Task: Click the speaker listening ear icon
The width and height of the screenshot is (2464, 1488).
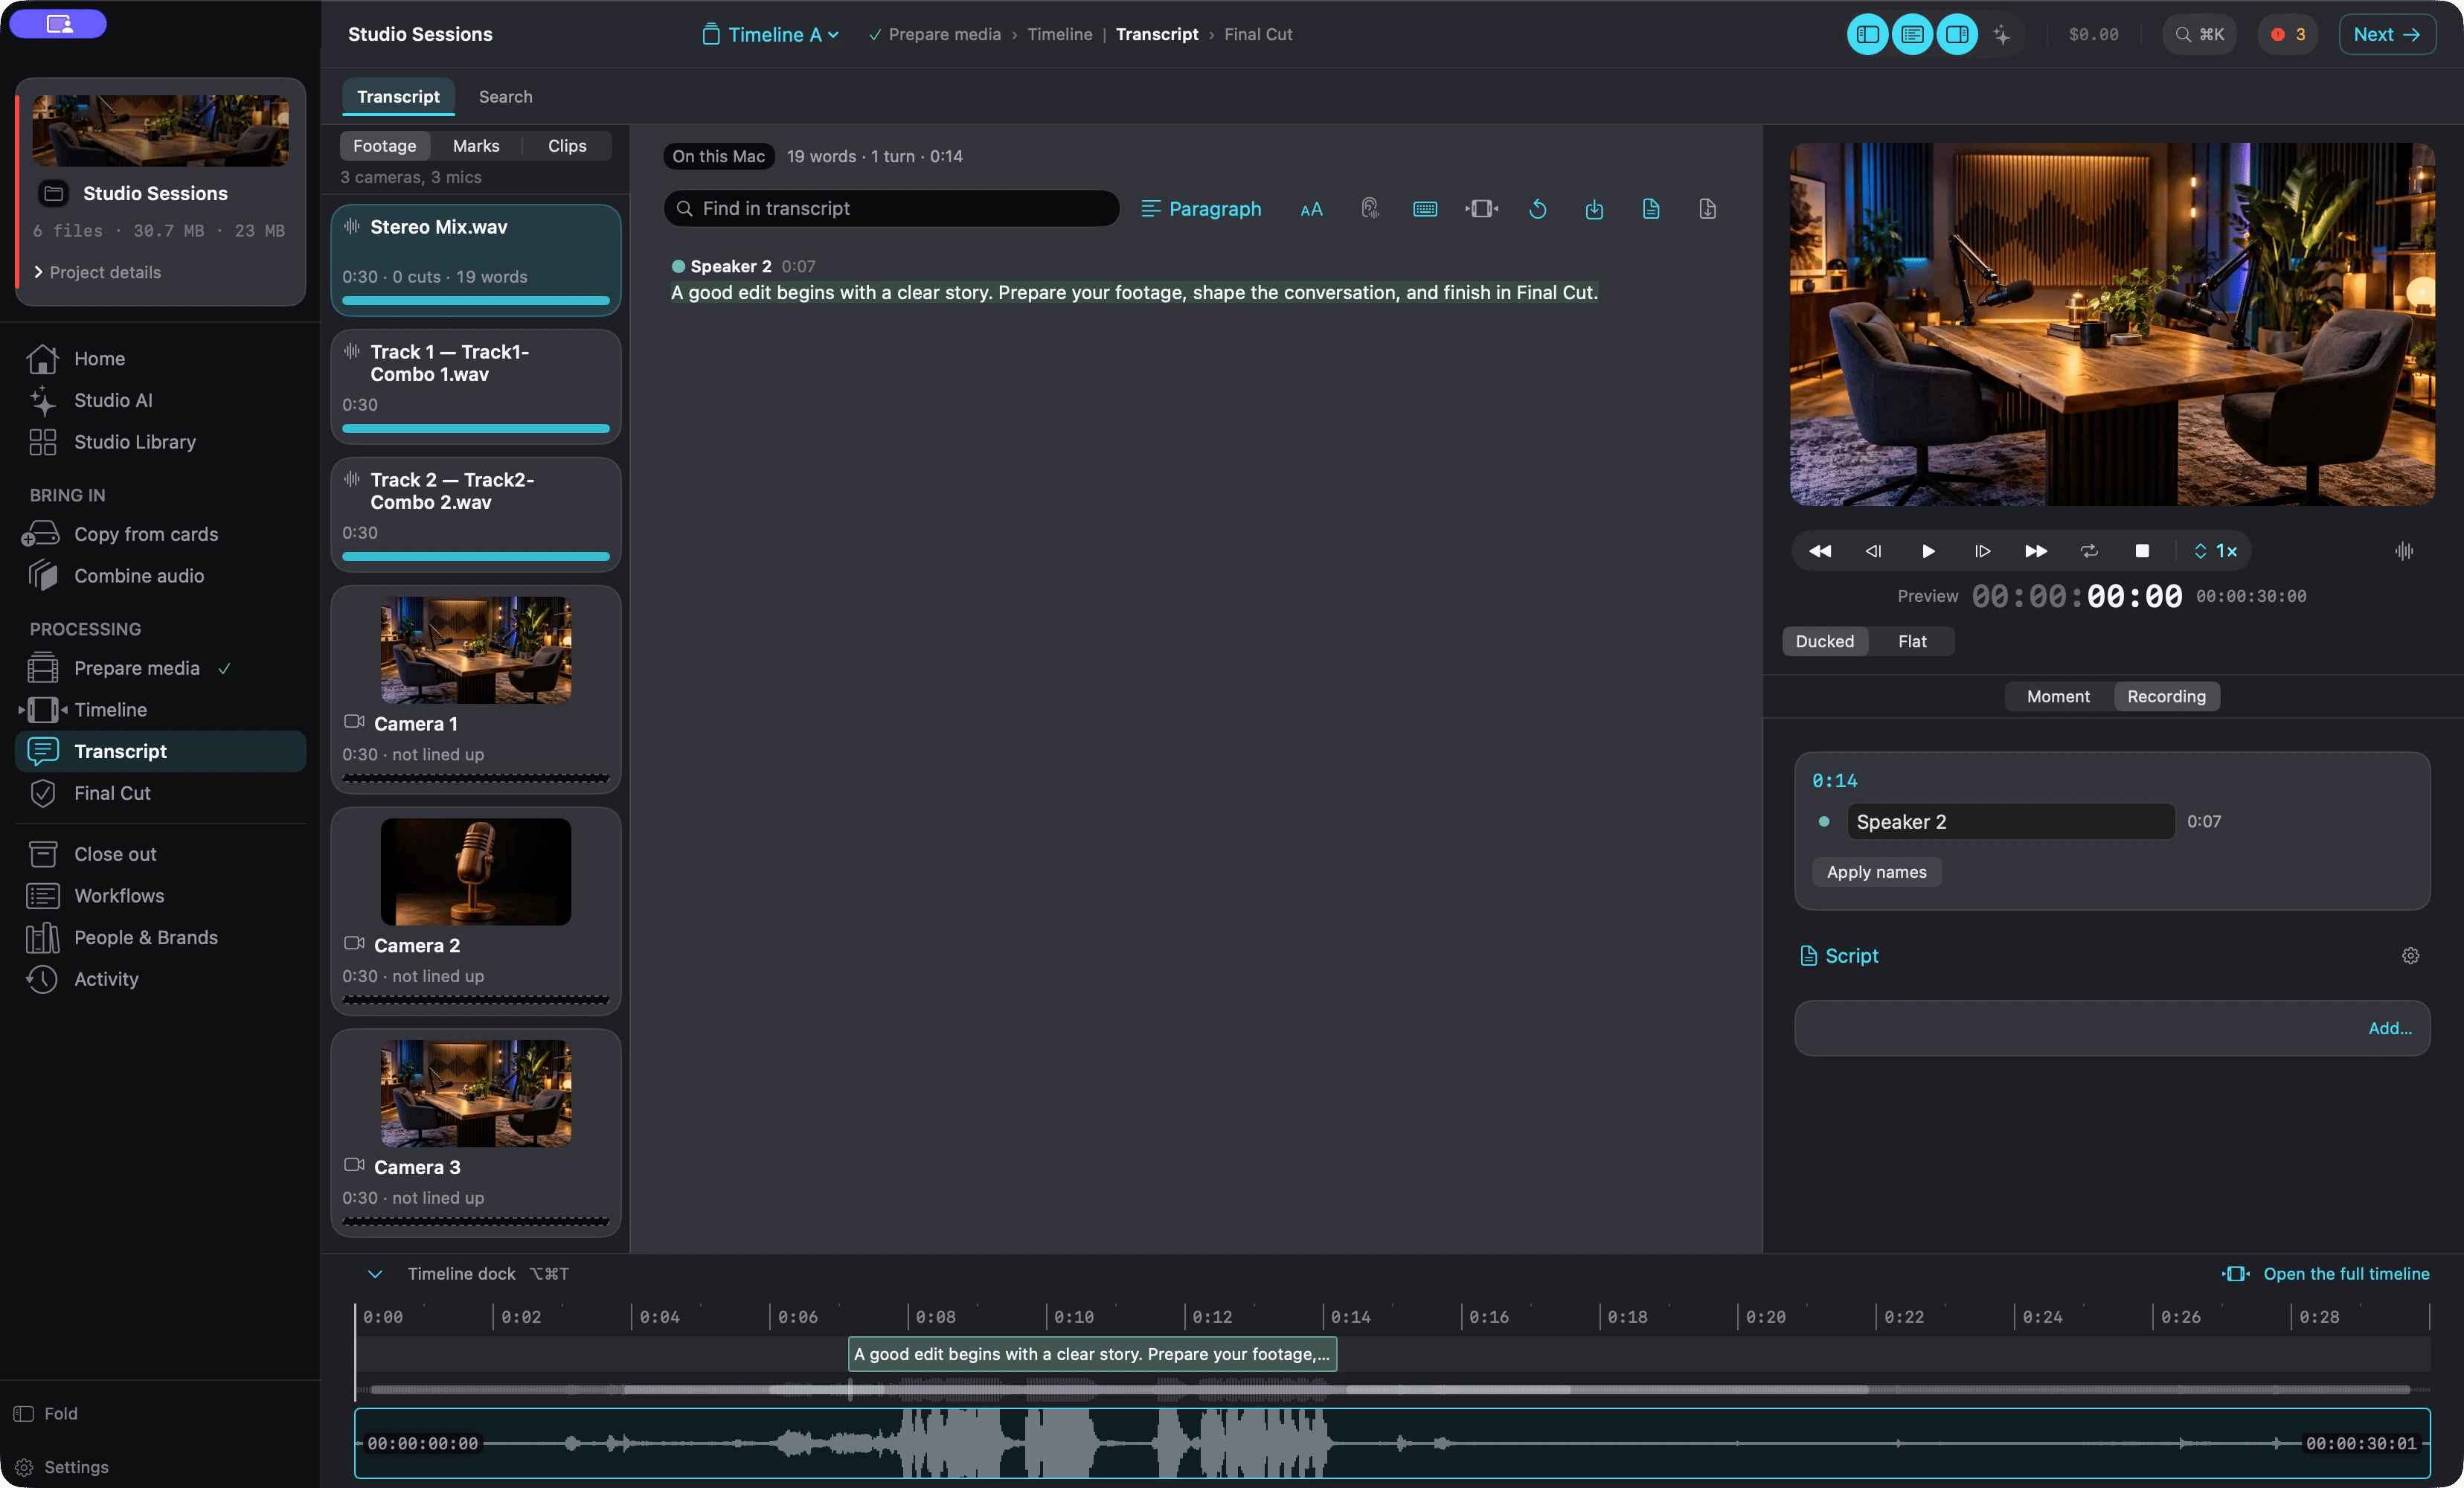Action: (1369, 208)
